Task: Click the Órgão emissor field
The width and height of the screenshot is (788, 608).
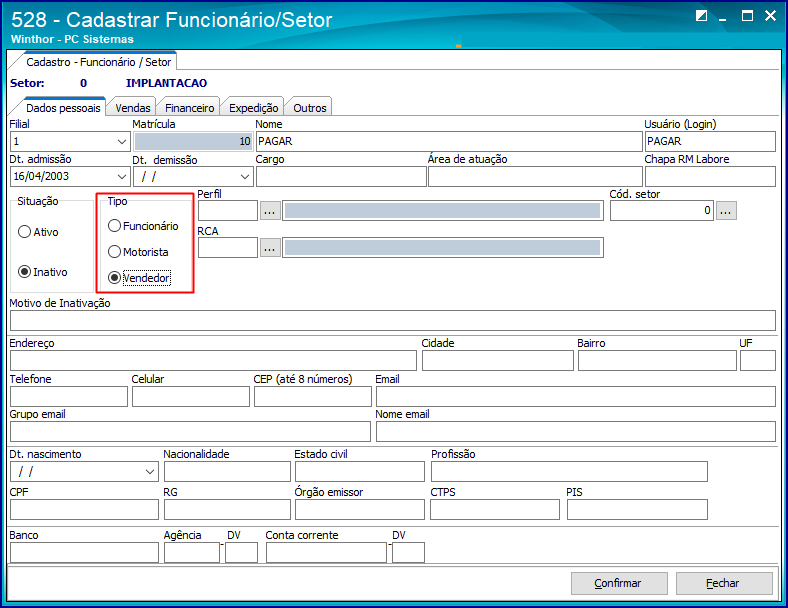Action: (360, 510)
